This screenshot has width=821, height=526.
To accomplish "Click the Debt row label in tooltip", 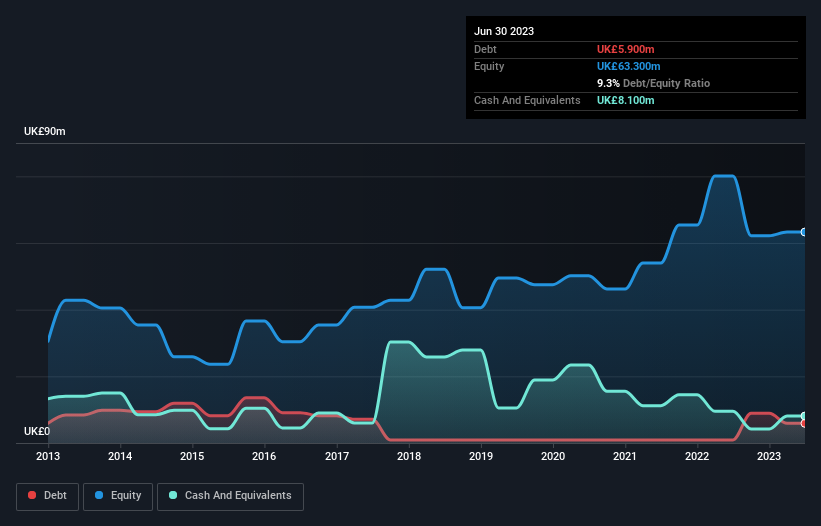I will point(485,49).
